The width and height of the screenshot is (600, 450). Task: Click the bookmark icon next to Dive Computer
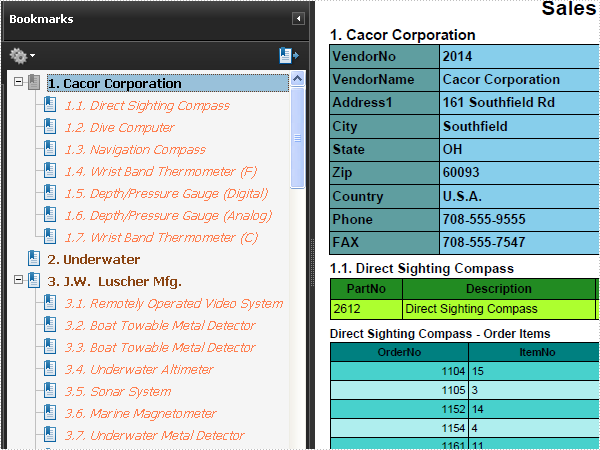click(x=50, y=126)
